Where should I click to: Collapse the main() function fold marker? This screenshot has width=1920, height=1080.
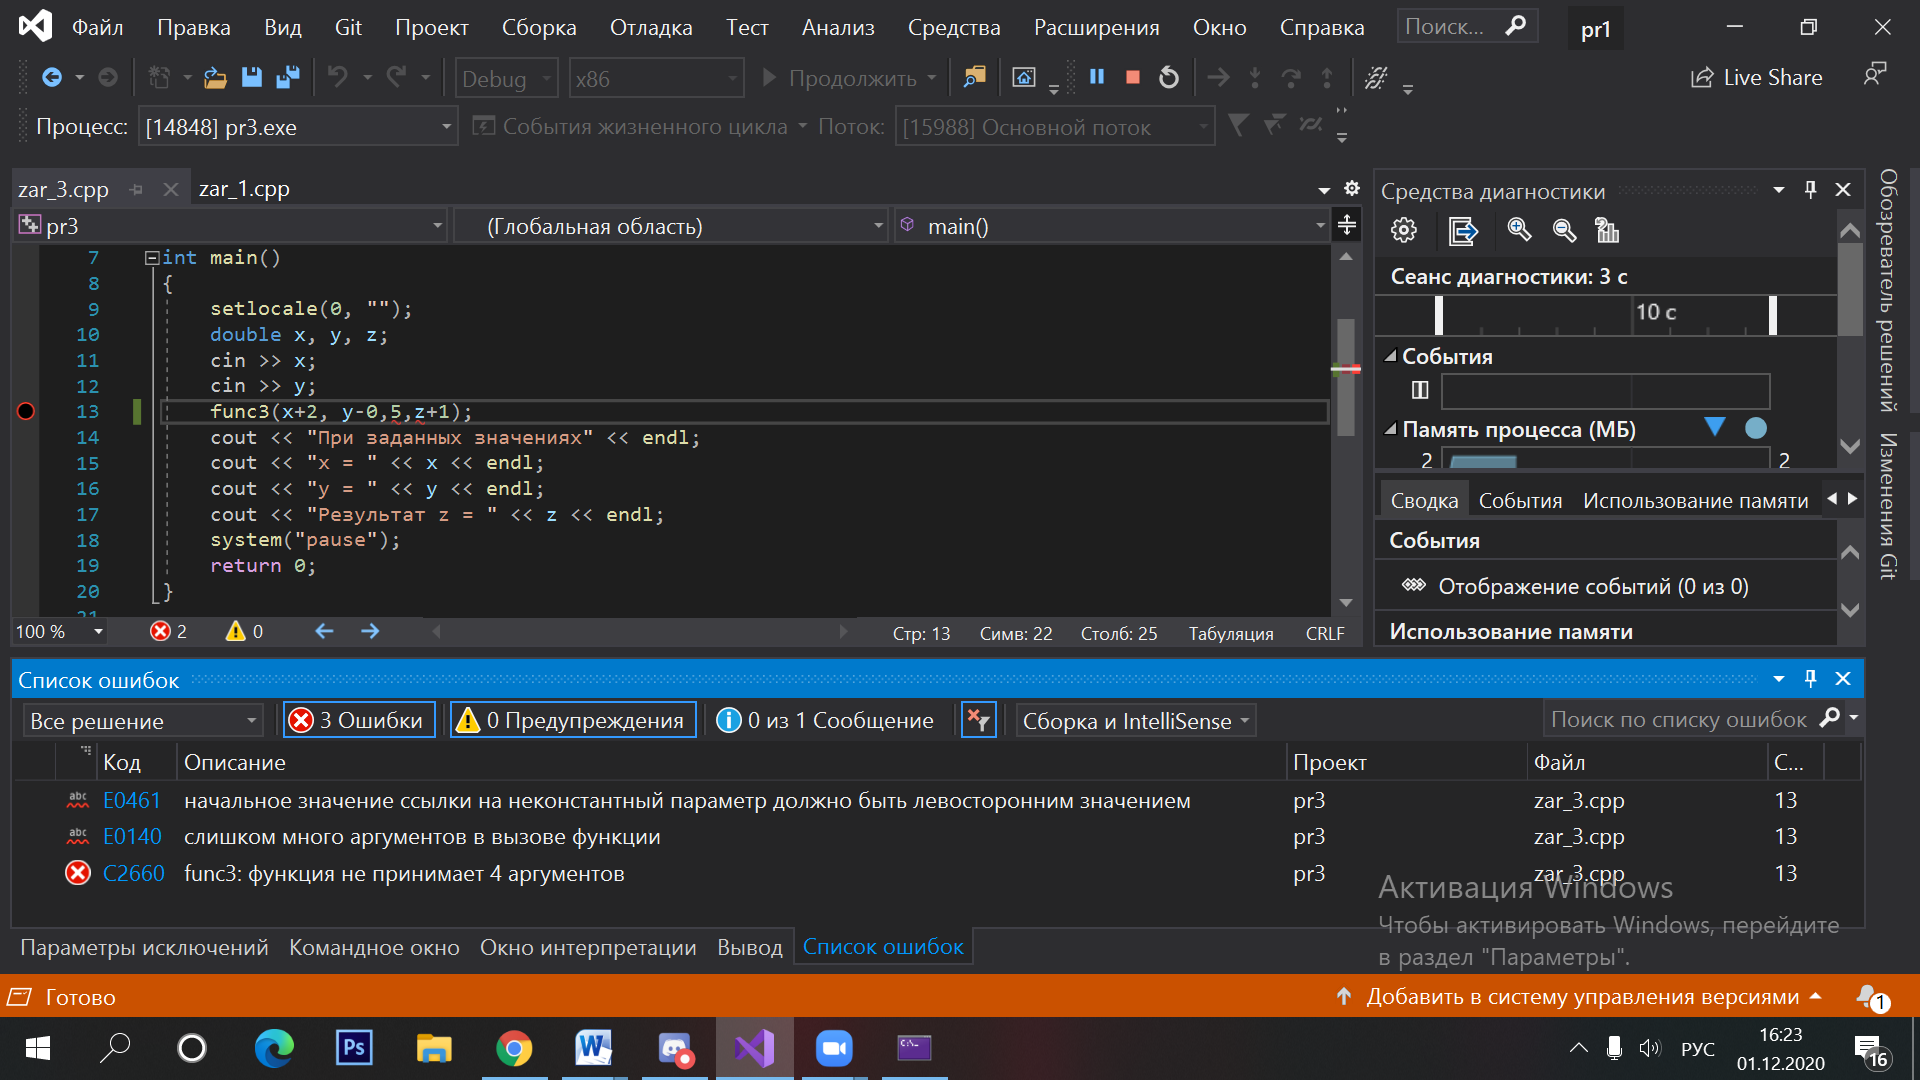152,258
